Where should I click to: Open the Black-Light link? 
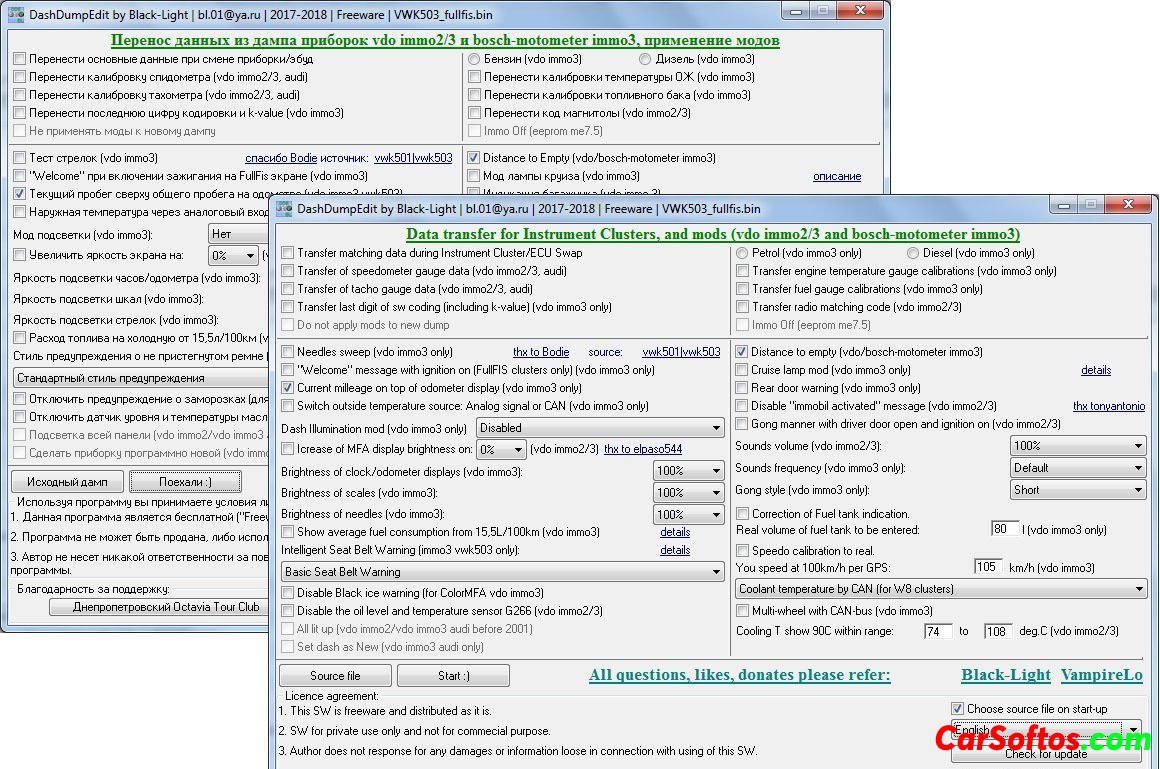point(1006,675)
